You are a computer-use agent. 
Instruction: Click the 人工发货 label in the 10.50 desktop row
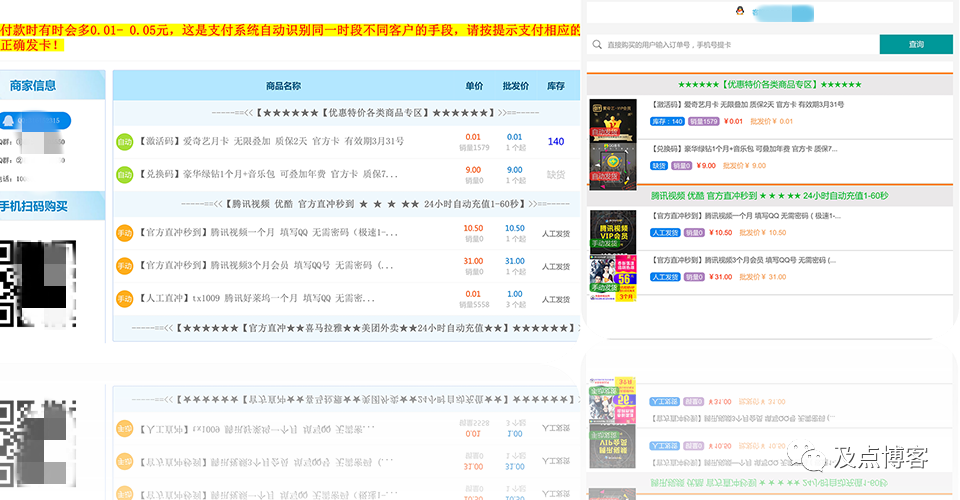click(x=556, y=234)
